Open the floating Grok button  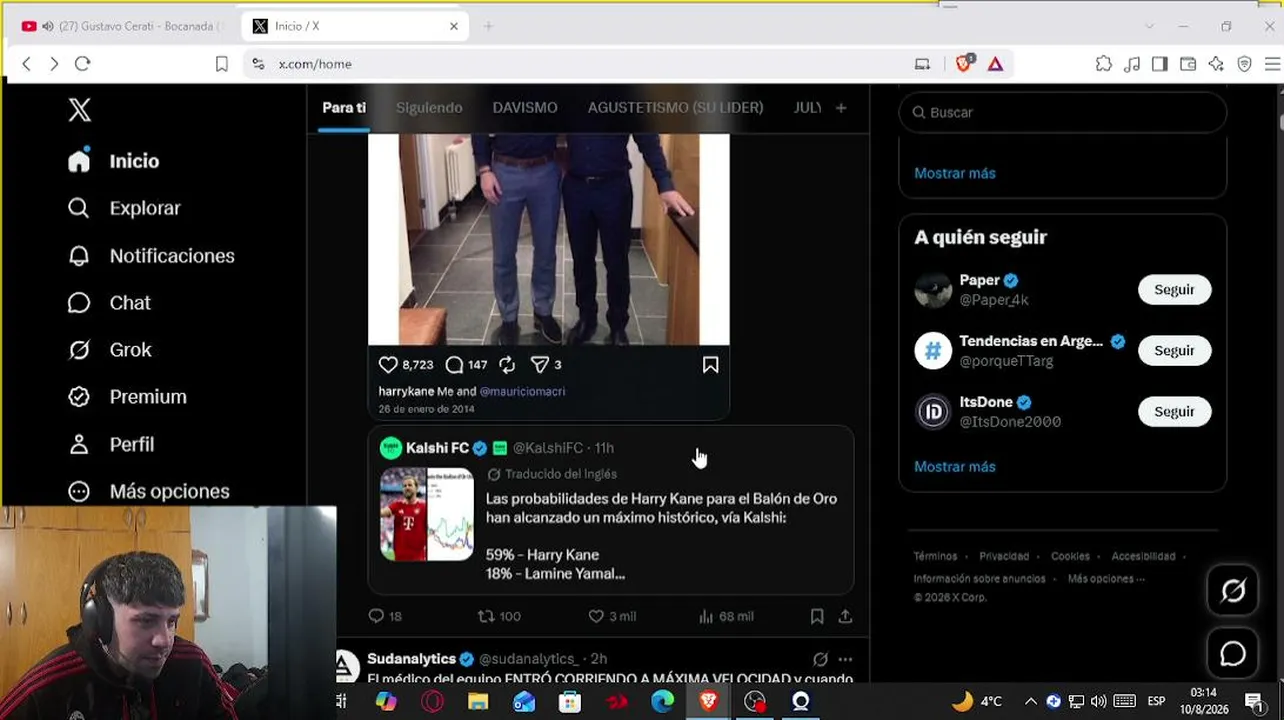click(x=1233, y=591)
